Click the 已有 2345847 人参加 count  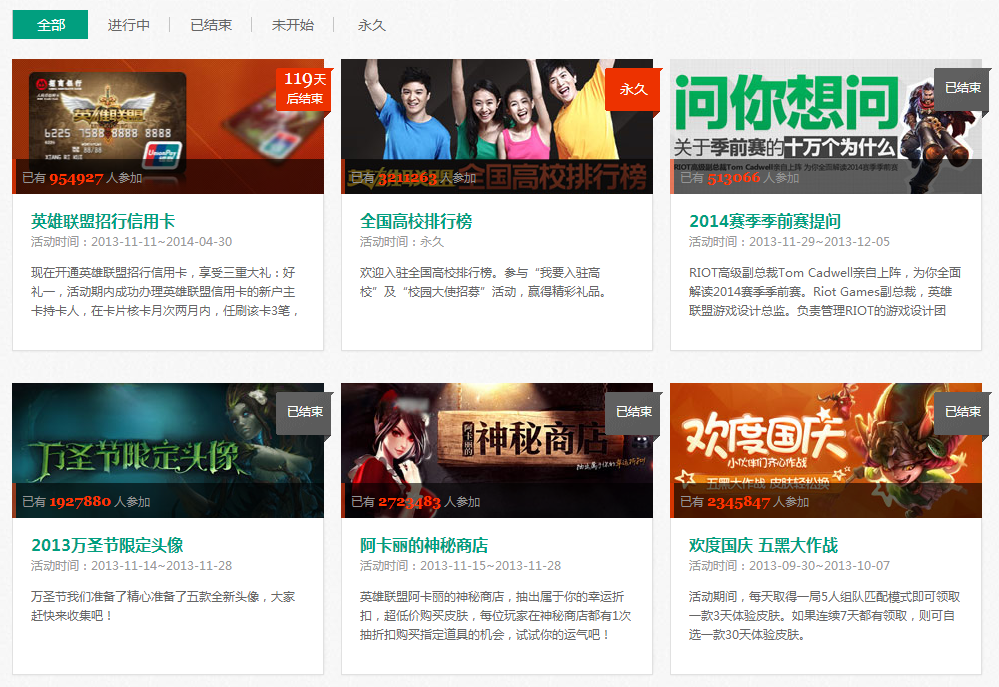click(x=744, y=502)
